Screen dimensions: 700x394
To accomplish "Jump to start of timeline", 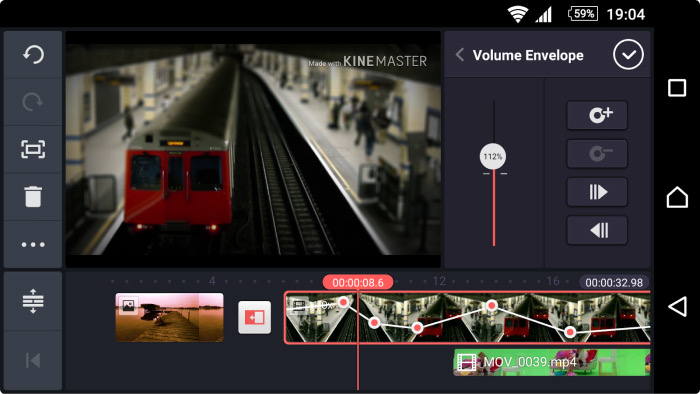I will point(33,361).
